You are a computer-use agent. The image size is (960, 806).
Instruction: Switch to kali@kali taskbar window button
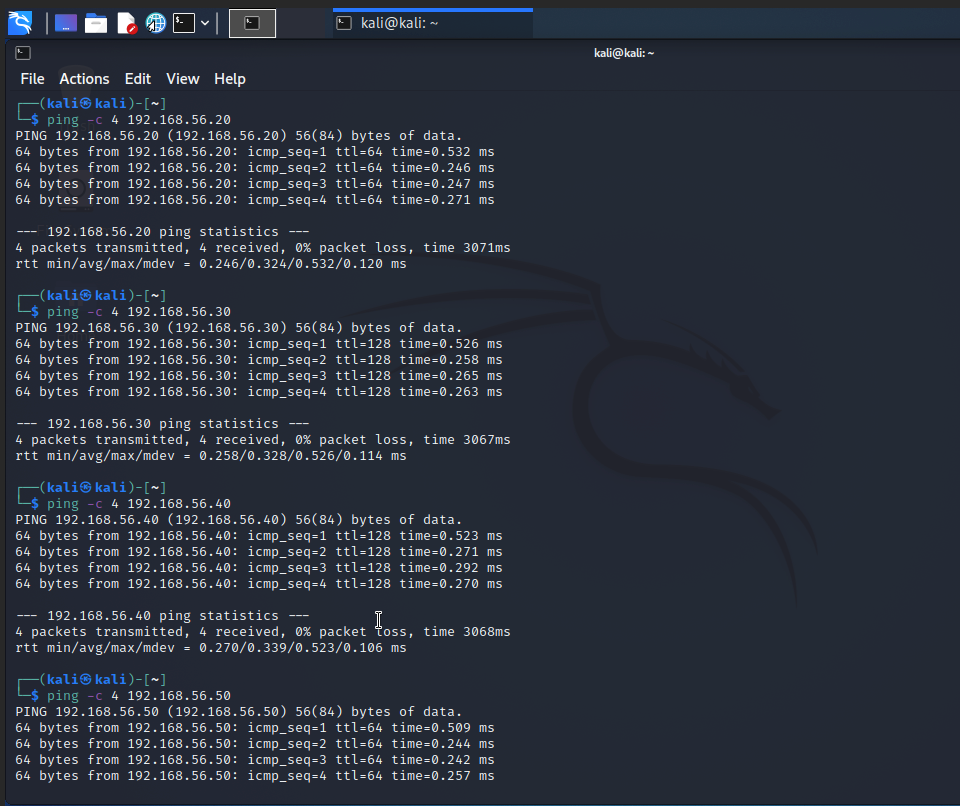[x=433, y=23]
